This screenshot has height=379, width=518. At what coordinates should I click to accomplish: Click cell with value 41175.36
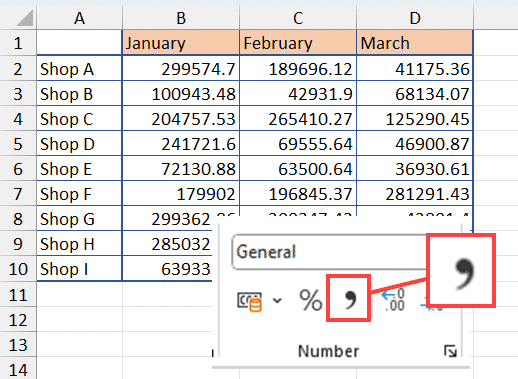[415, 69]
